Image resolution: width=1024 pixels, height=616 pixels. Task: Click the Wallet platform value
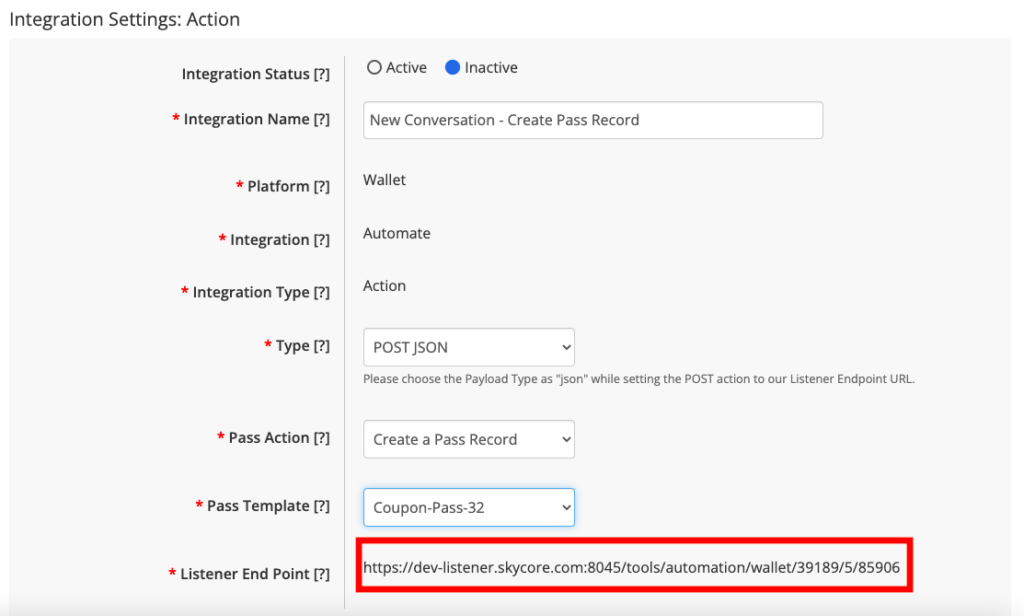[385, 180]
